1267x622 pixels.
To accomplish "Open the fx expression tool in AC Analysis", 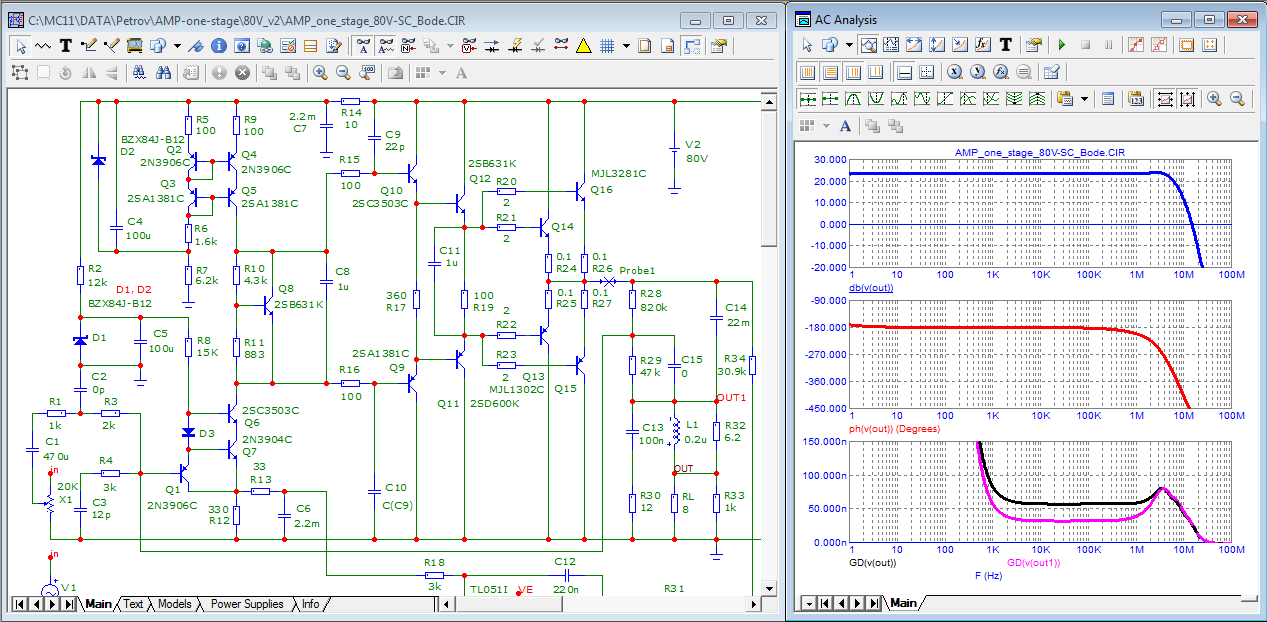I will click(x=982, y=45).
